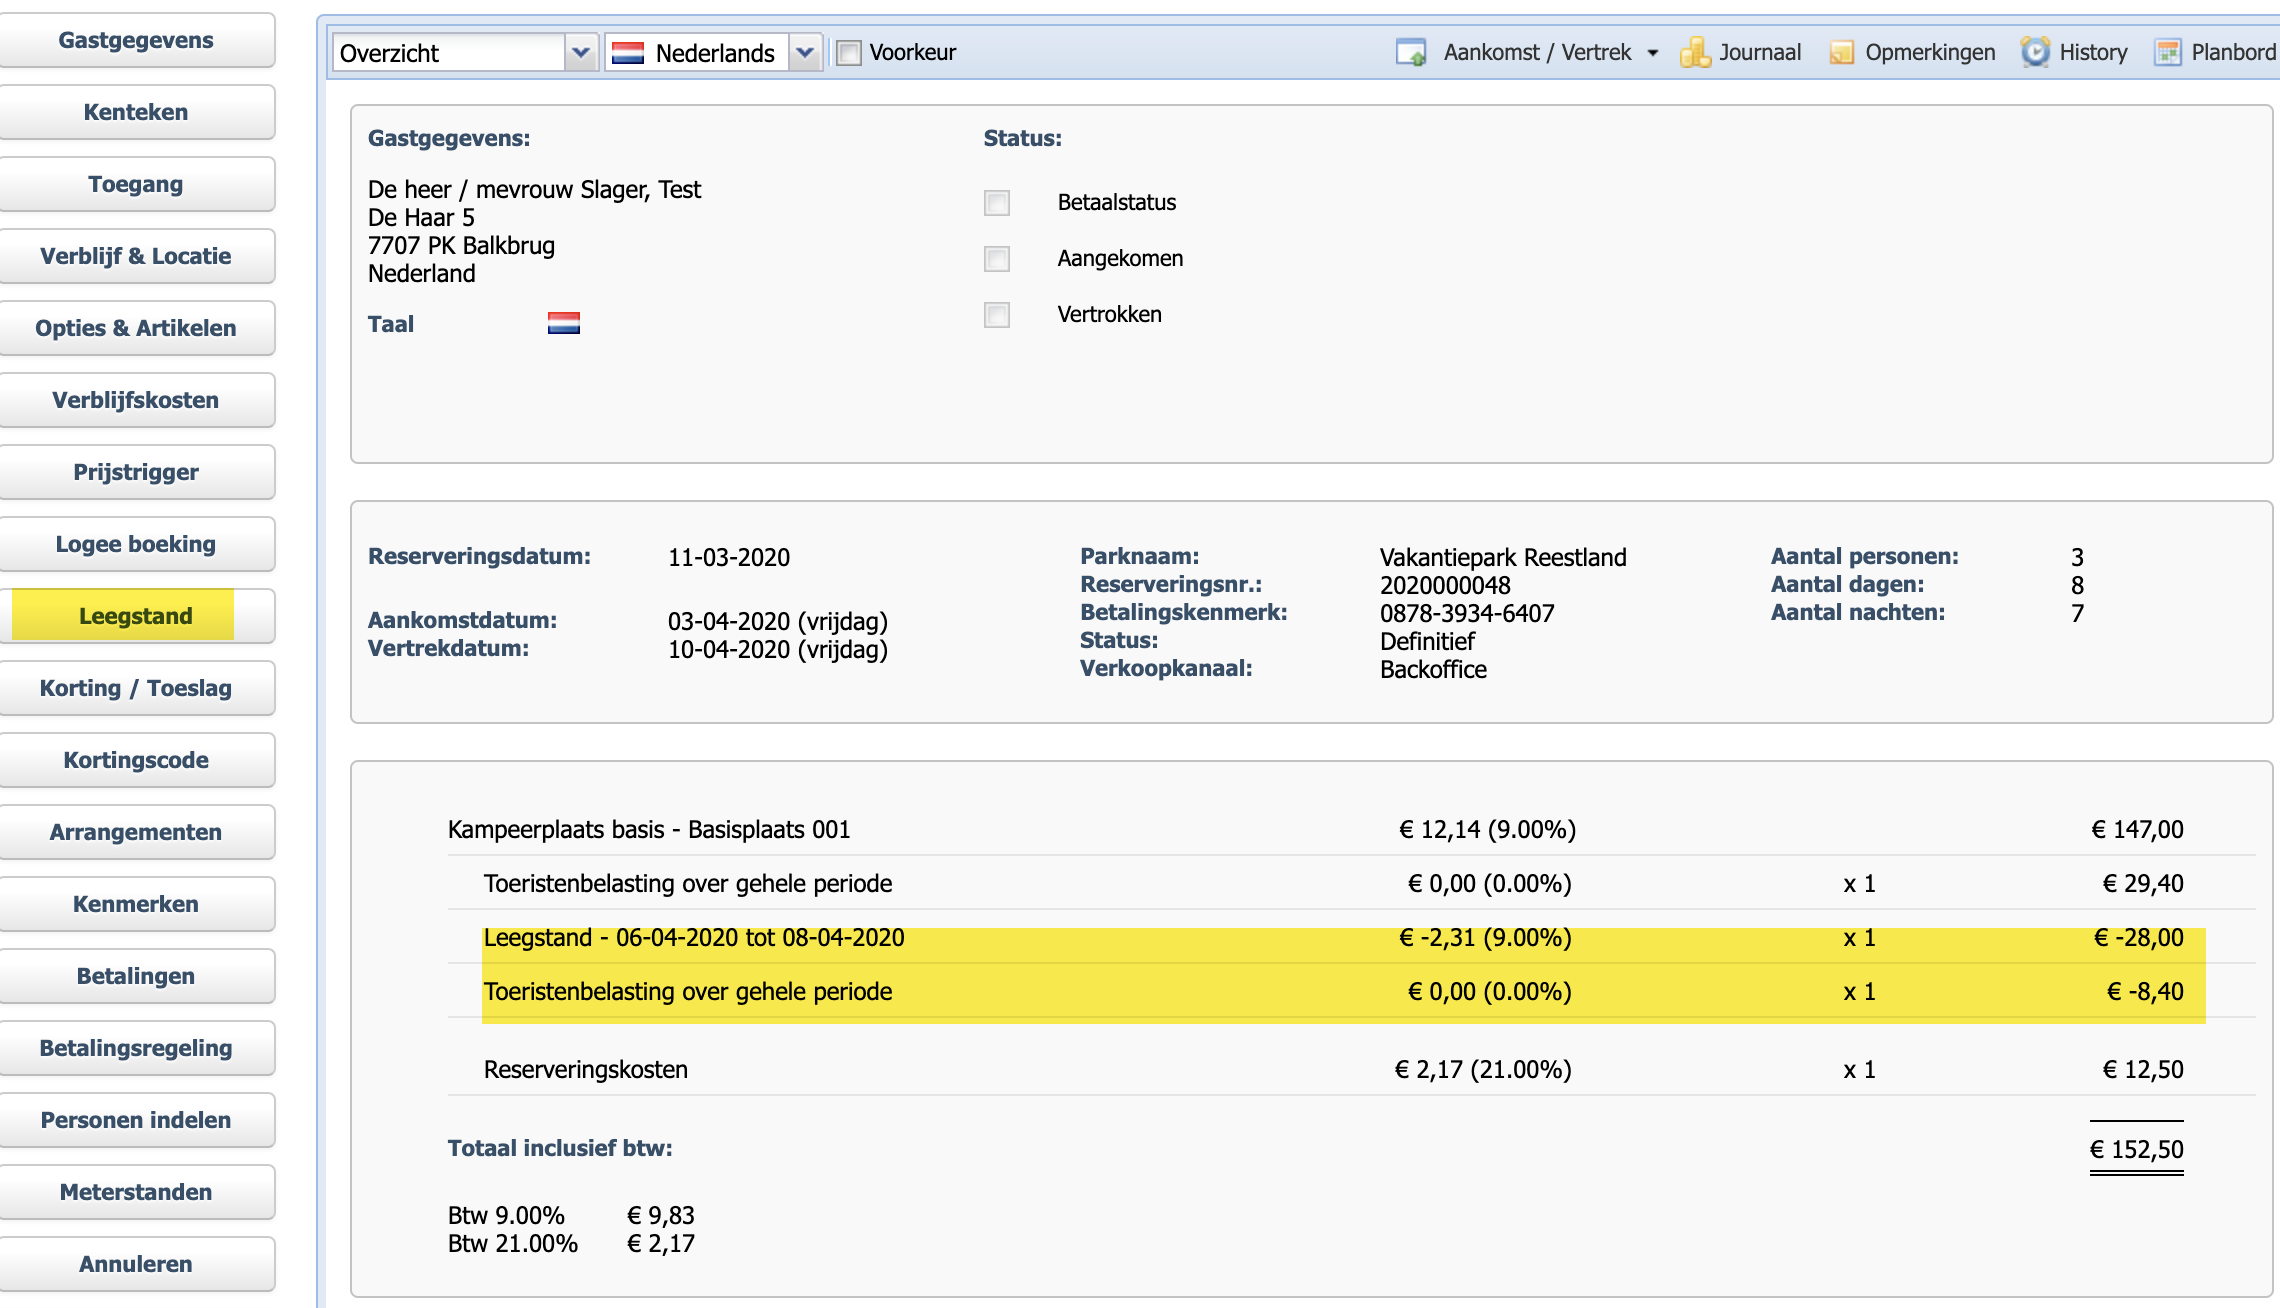Viewport: 2280px width, 1308px height.
Task: Click the Reserveringskosten line
Action: [1351, 1069]
